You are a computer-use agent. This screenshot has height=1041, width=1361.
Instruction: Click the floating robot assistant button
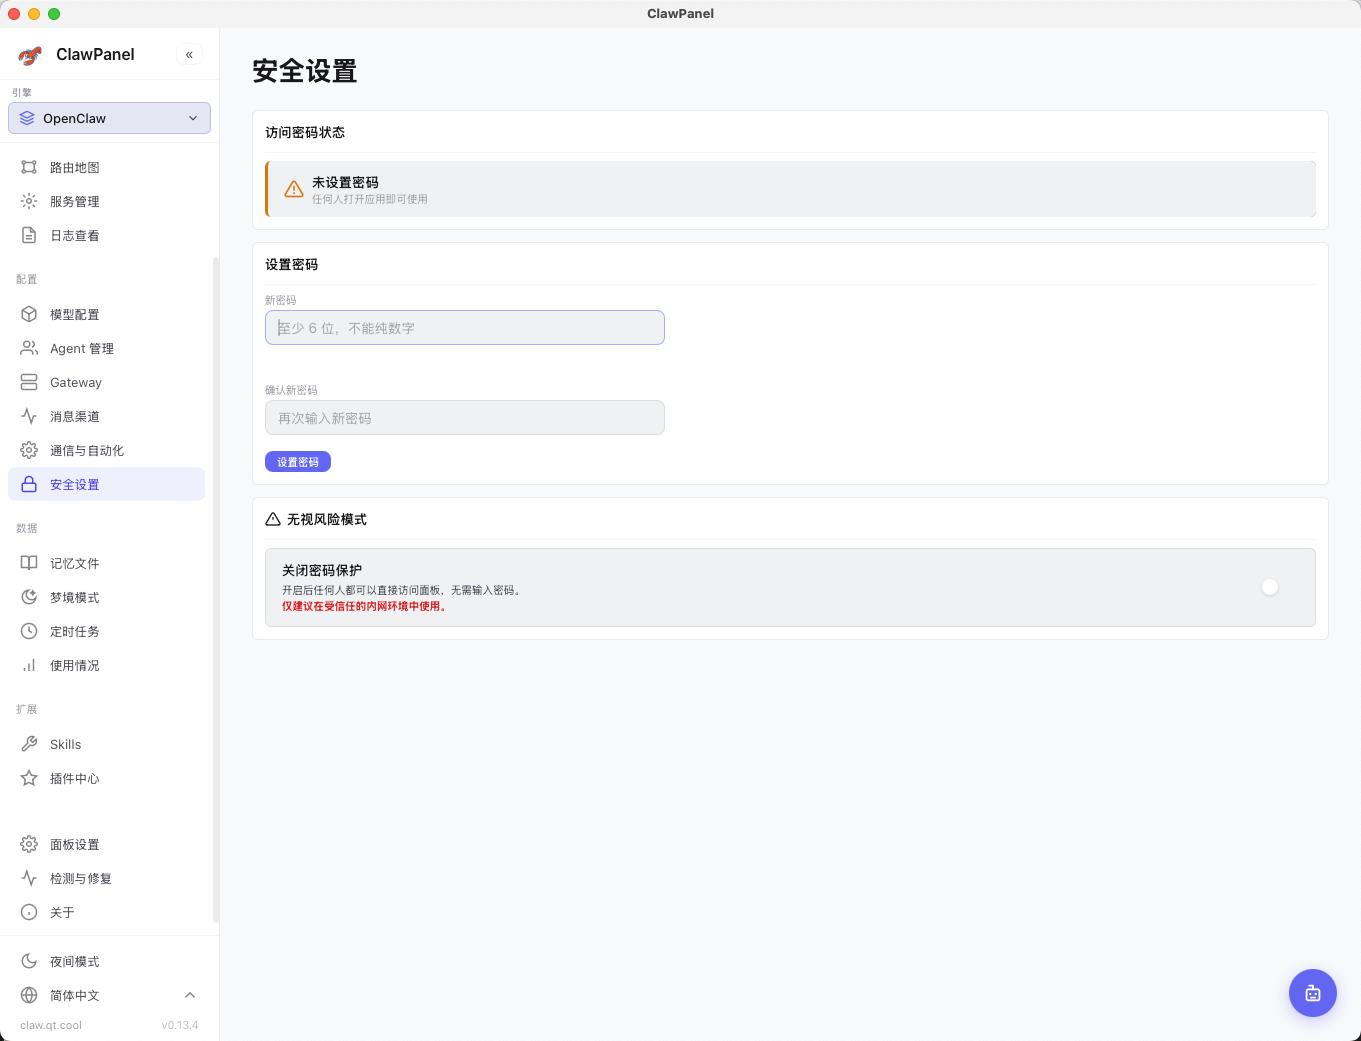point(1312,993)
